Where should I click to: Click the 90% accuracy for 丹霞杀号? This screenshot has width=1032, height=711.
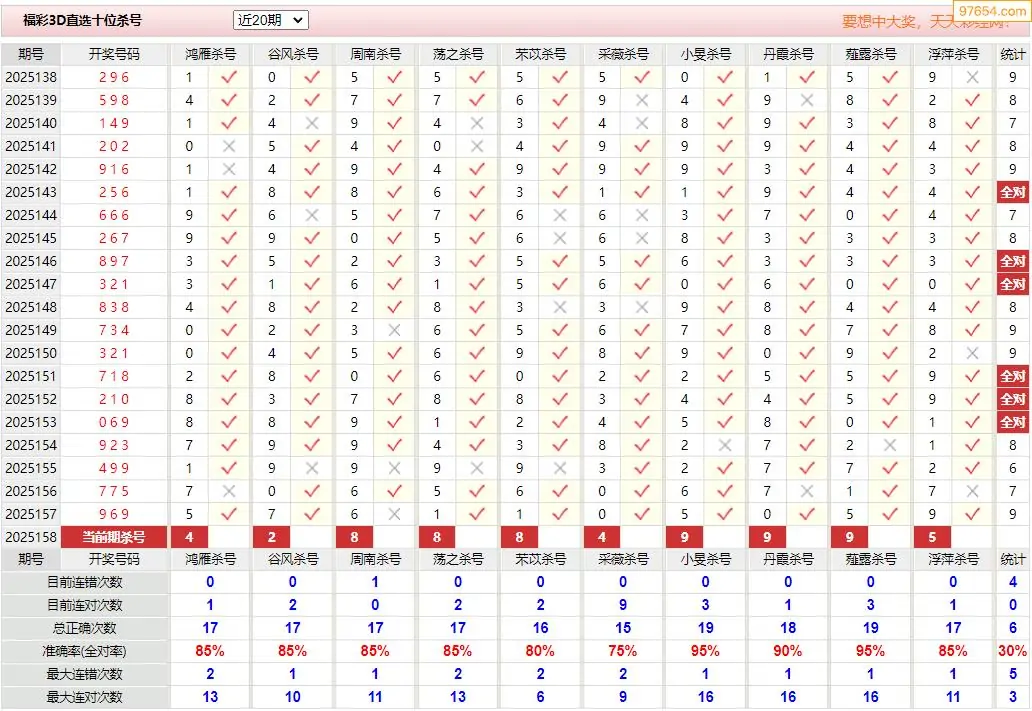788,651
